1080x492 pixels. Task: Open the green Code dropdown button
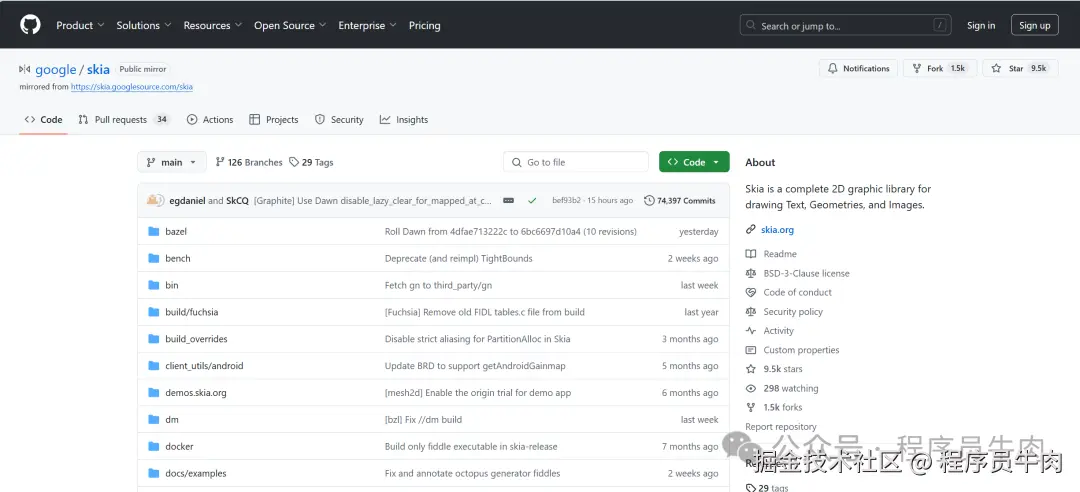tap(694, 162)
